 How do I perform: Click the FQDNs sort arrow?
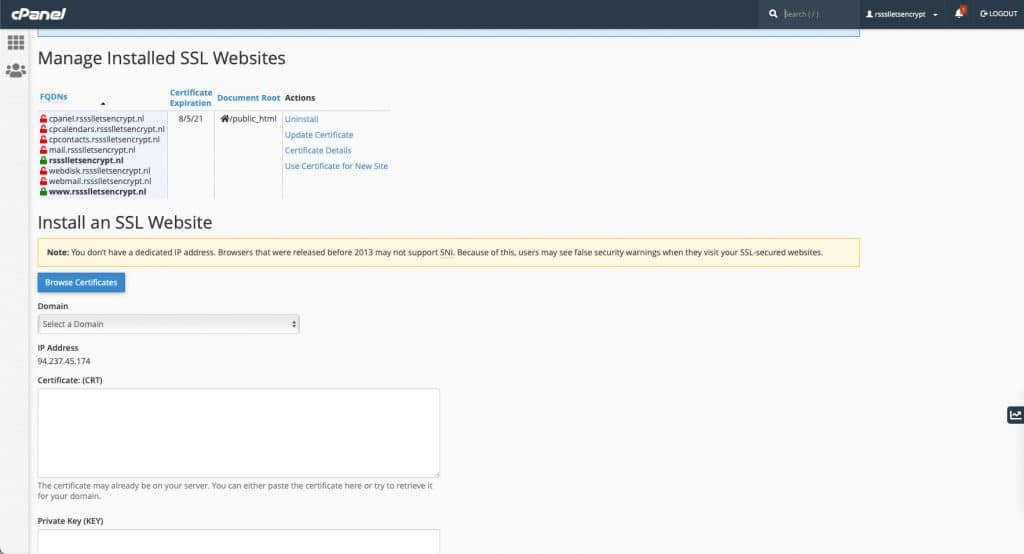click(103, 104)
